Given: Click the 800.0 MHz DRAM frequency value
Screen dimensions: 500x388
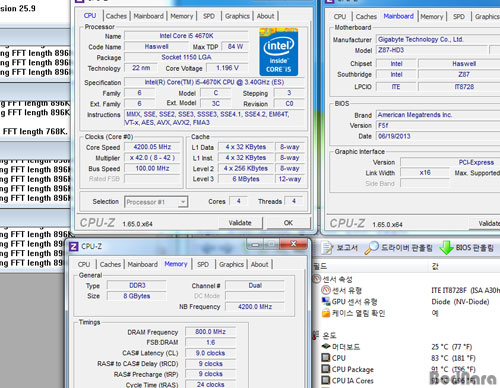Looking at the screenshot, I should (210, 332).
